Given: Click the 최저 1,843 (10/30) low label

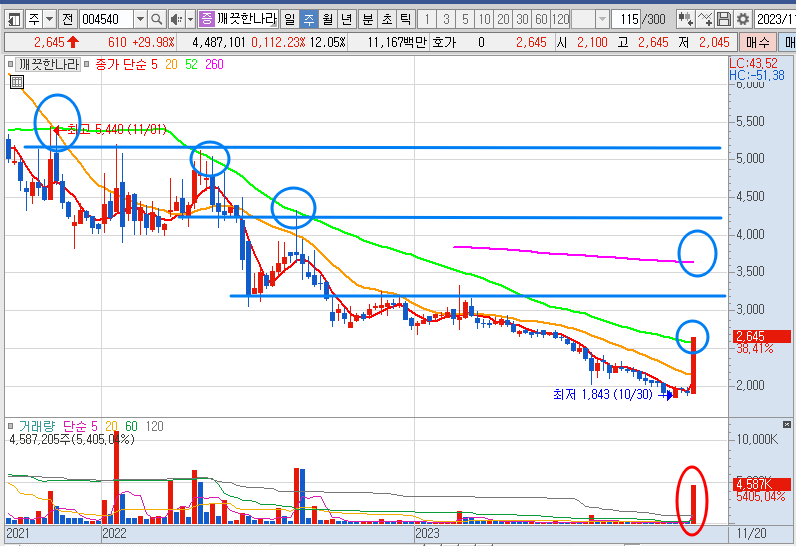Looking at the screenshot, I should click(x=603, y=394).
